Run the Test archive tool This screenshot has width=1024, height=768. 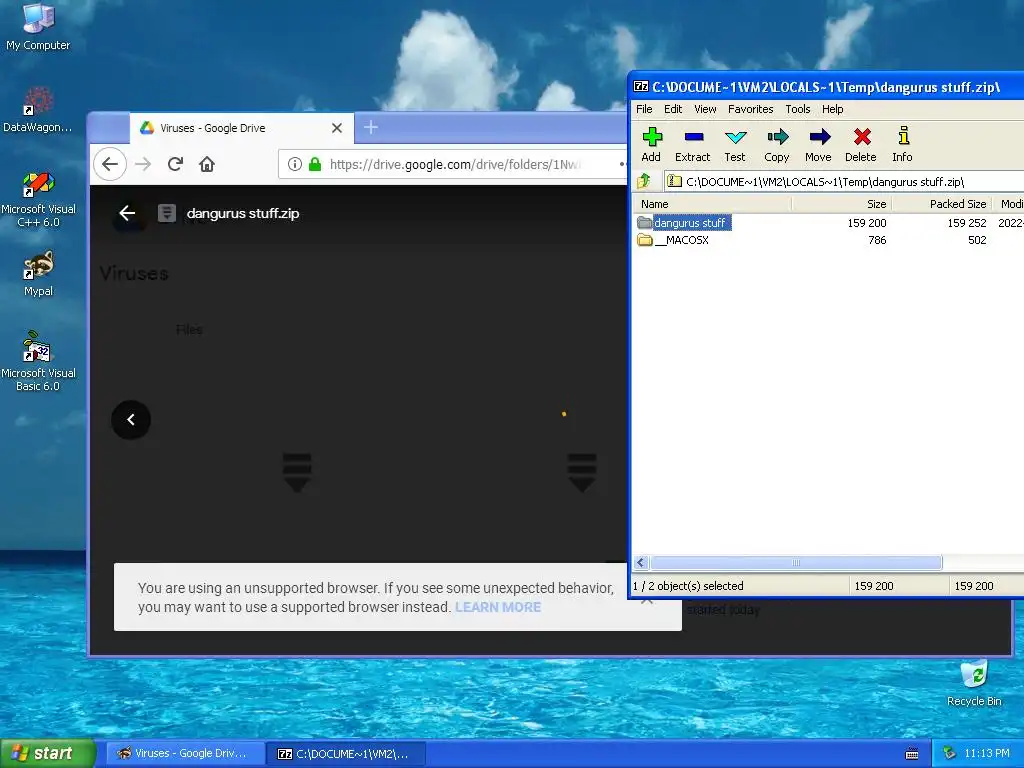point(735,144)
